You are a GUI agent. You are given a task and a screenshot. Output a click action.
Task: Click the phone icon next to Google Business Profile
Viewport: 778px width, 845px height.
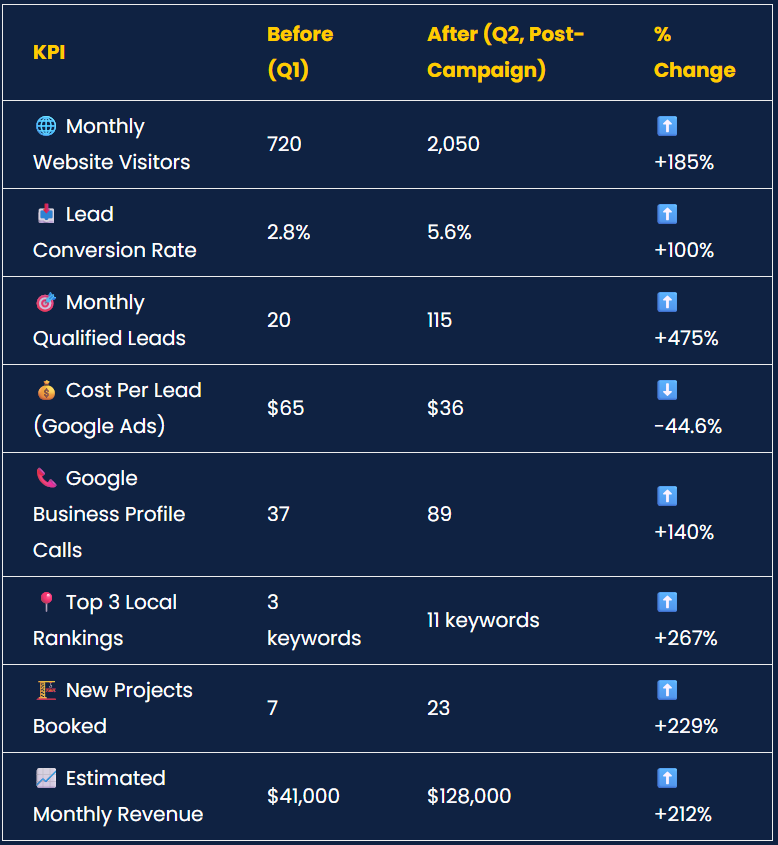click(46, 477)
